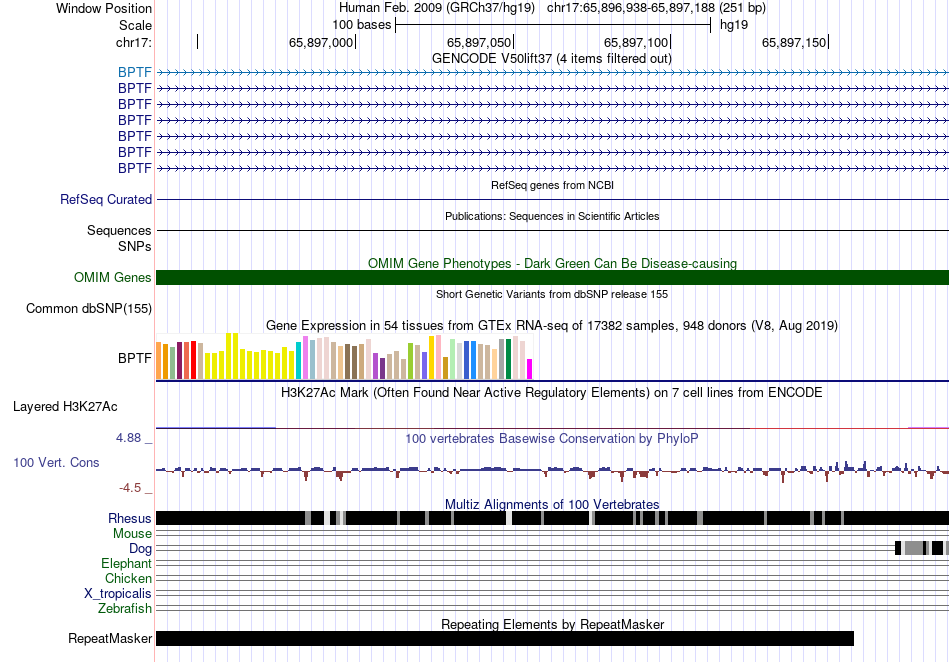Click the 100 bases scale text
The height and width of the screenshot is (662, 950).
(362, 25)
